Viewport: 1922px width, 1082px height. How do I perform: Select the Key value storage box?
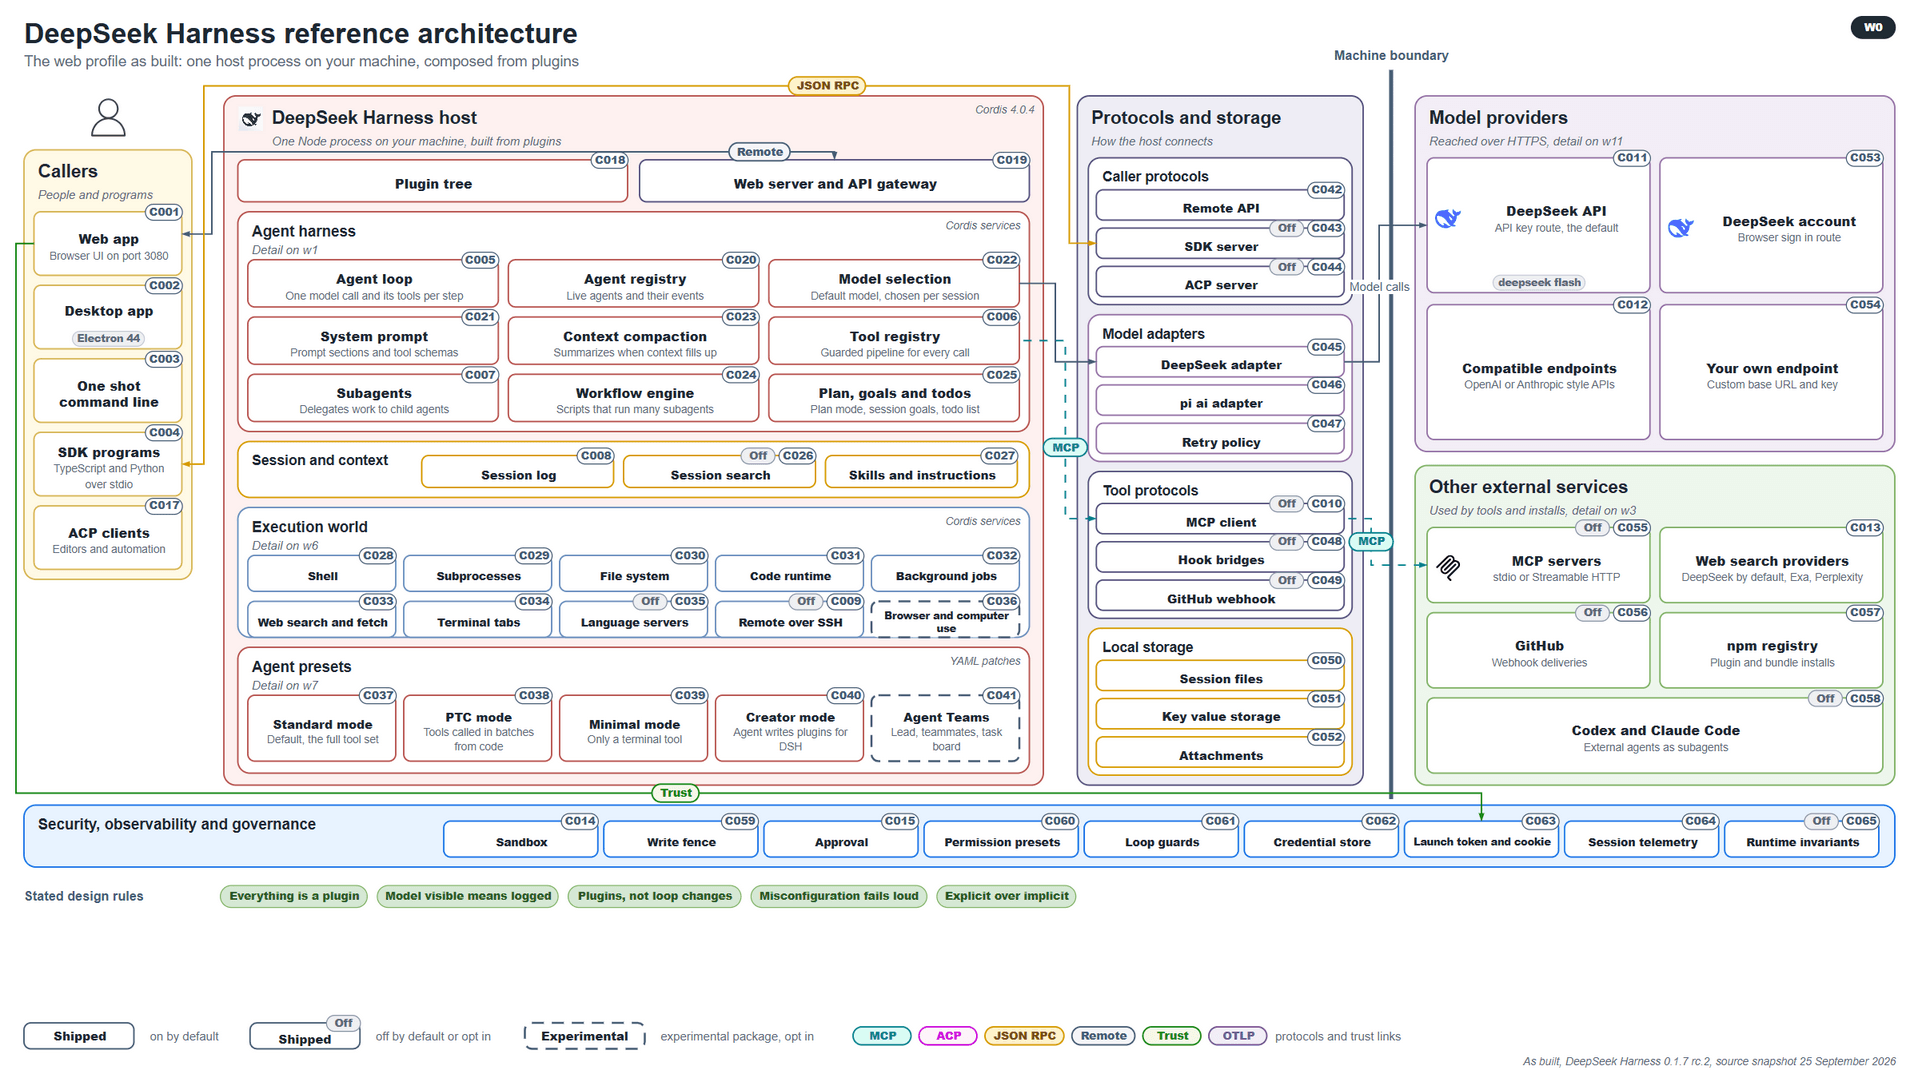[1220, 715]
